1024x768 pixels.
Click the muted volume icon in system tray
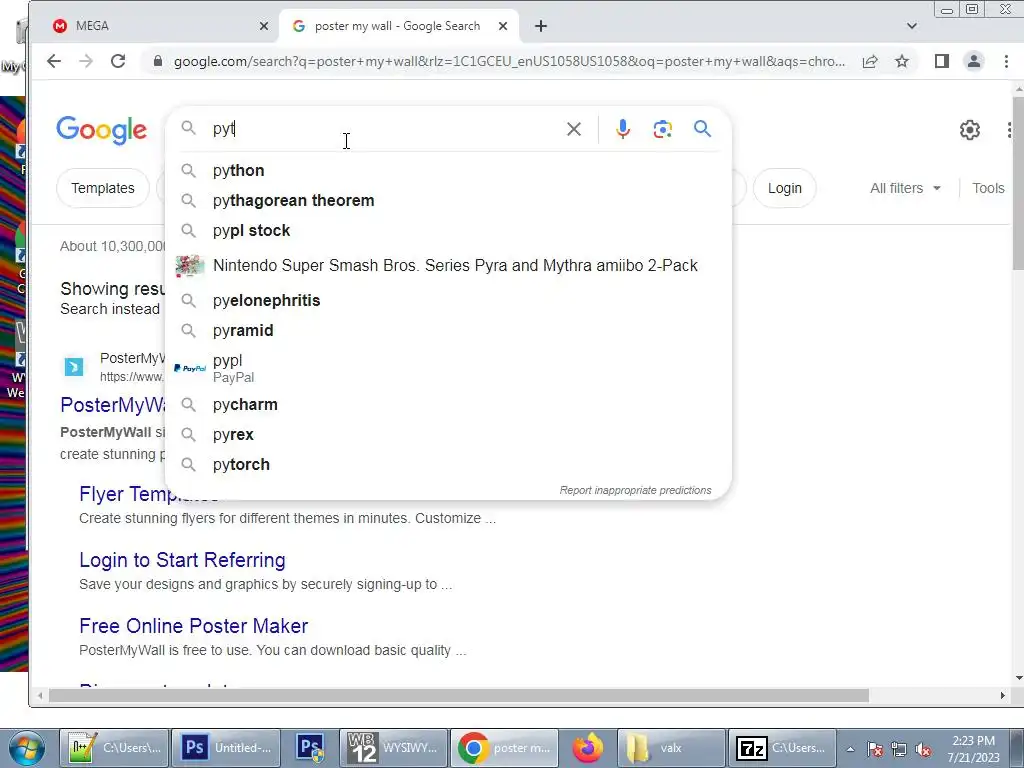pyautogui.click(x=923, y=749)
